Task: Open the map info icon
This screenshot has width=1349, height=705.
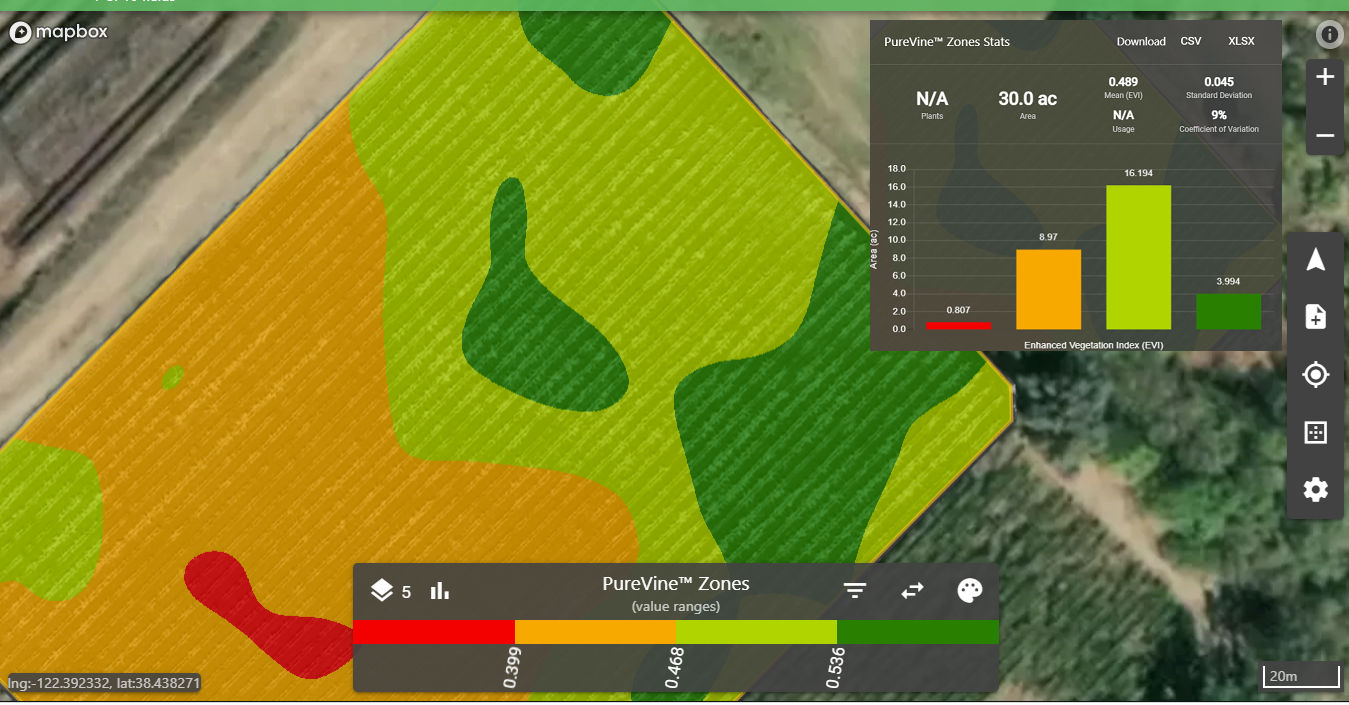Action: point(1329,35)
